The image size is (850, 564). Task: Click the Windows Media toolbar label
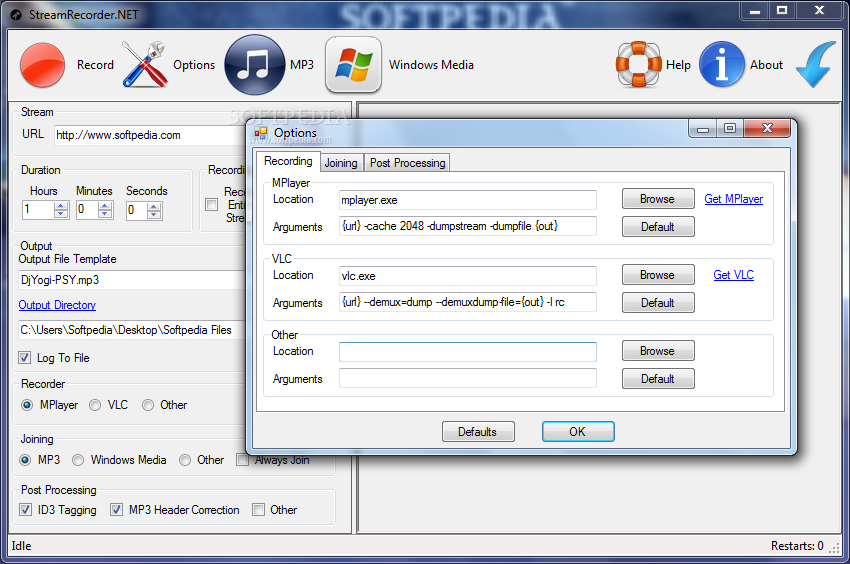[x=432, y=65]
